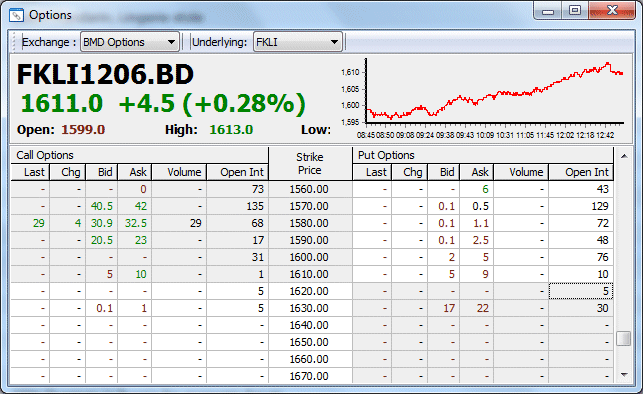The height and width of the screenshot is (394, 643).
Task: Click the Call Options Ask column header
Action: coord(135,172)
